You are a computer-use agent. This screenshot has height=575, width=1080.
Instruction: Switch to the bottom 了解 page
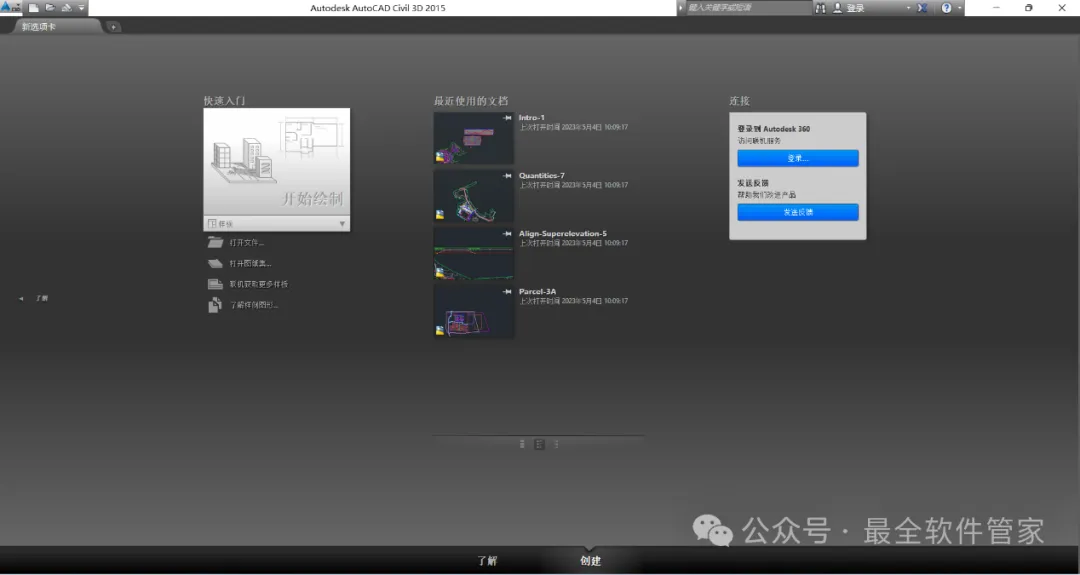(x=487, y=561)
